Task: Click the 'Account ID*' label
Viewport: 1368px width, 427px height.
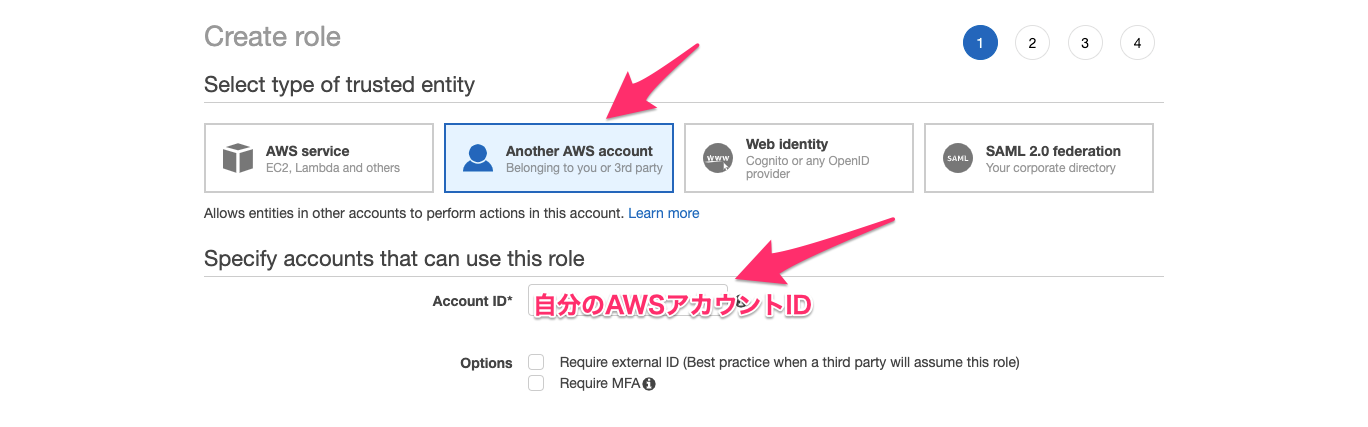Action: click(x=472, y=301)
